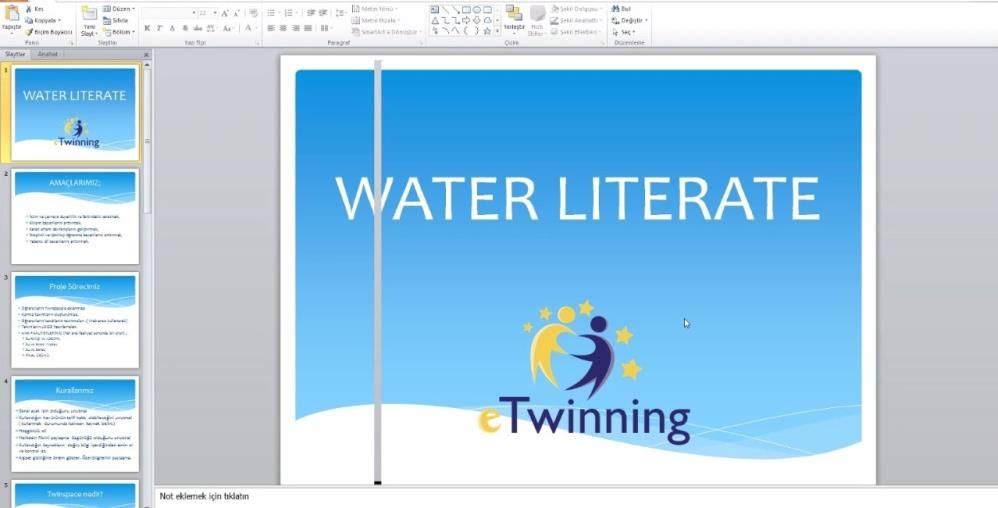This screenshot has height=508, width=998.
Task: Toggle center text alignment
Action: click(283, 29)
